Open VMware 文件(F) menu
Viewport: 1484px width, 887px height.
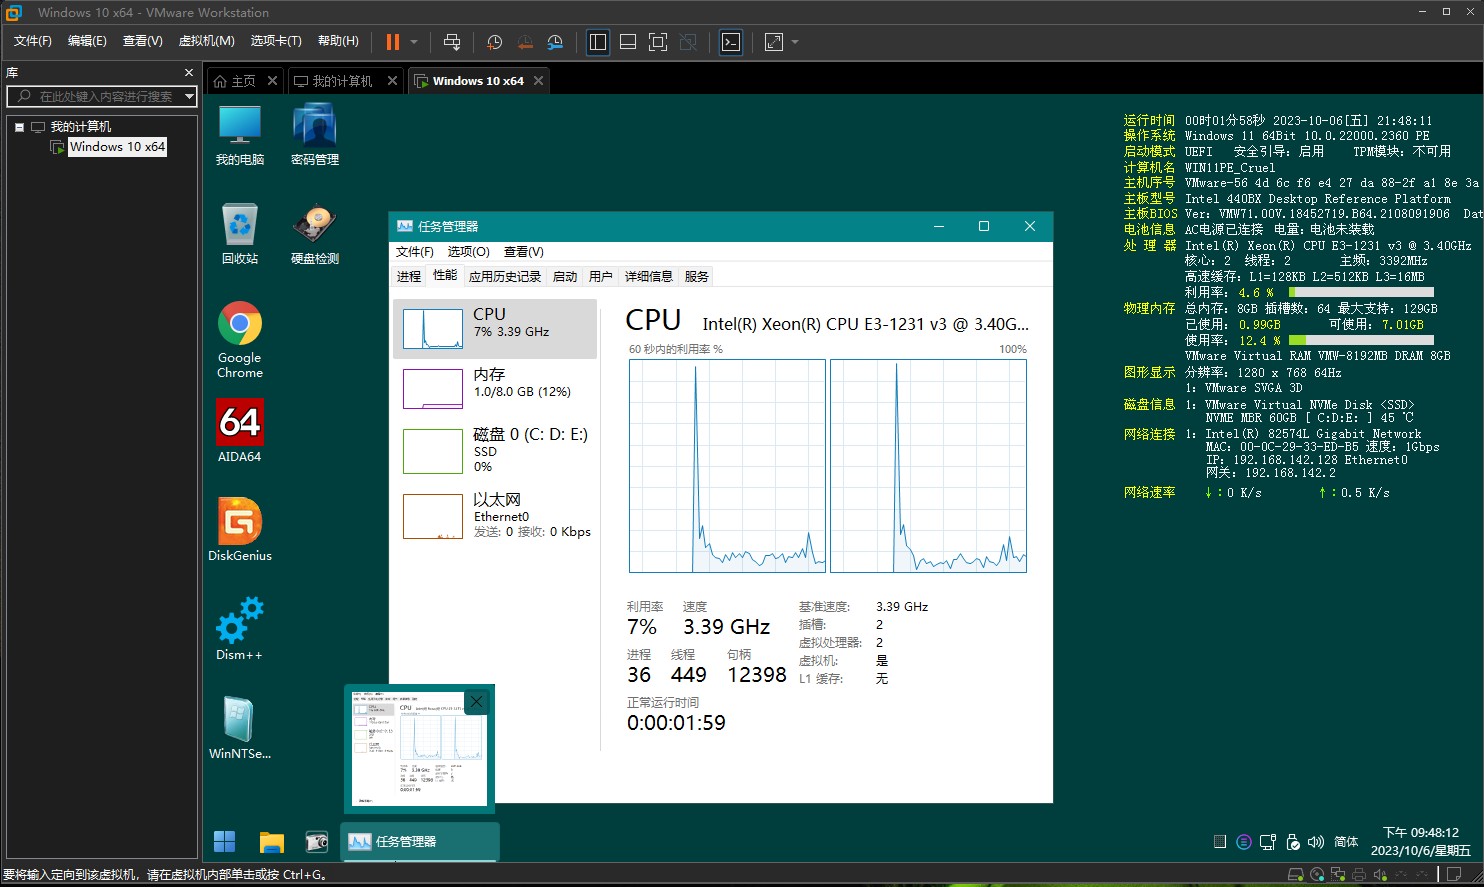pos(32,41)
